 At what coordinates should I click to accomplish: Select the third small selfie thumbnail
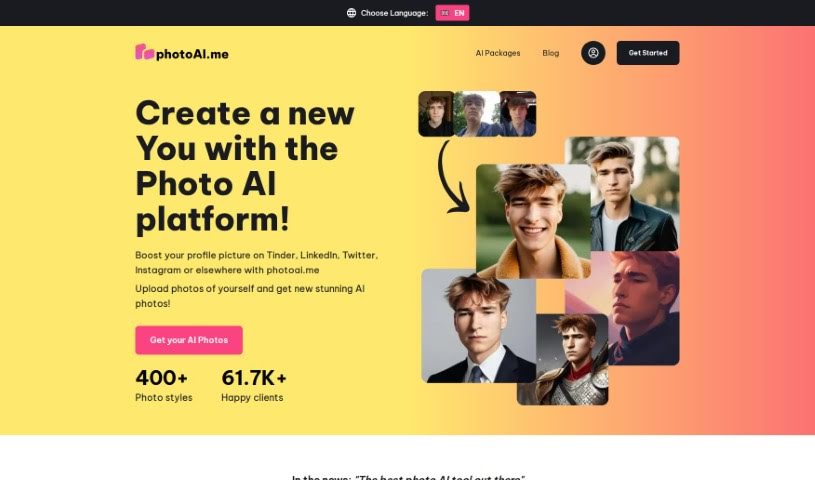[x=518, y=114]
